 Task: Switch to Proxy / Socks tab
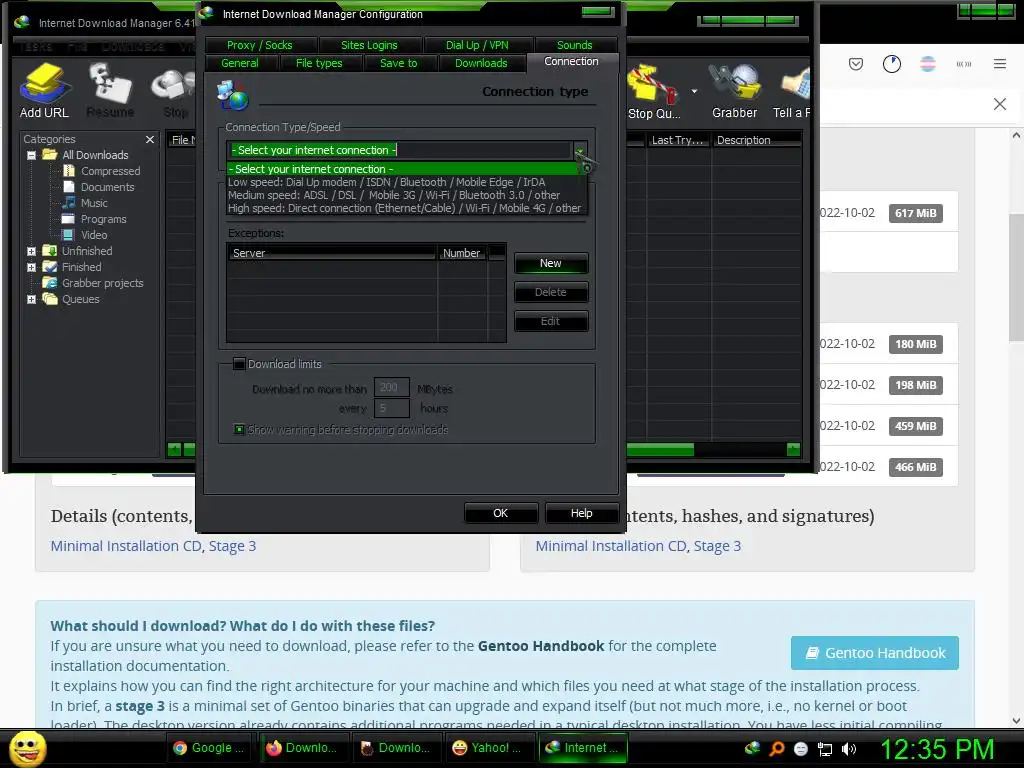(260, 45)
